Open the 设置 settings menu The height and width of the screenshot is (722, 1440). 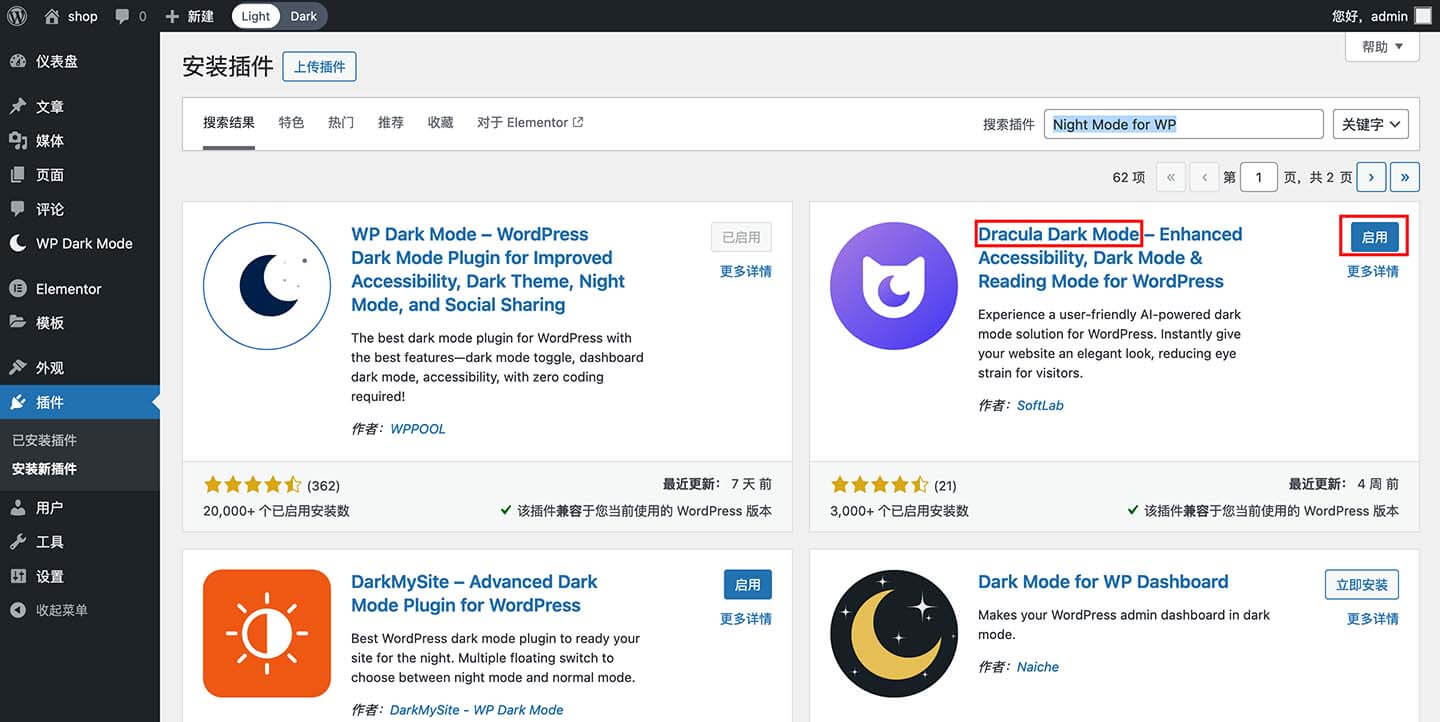(80, 576)
